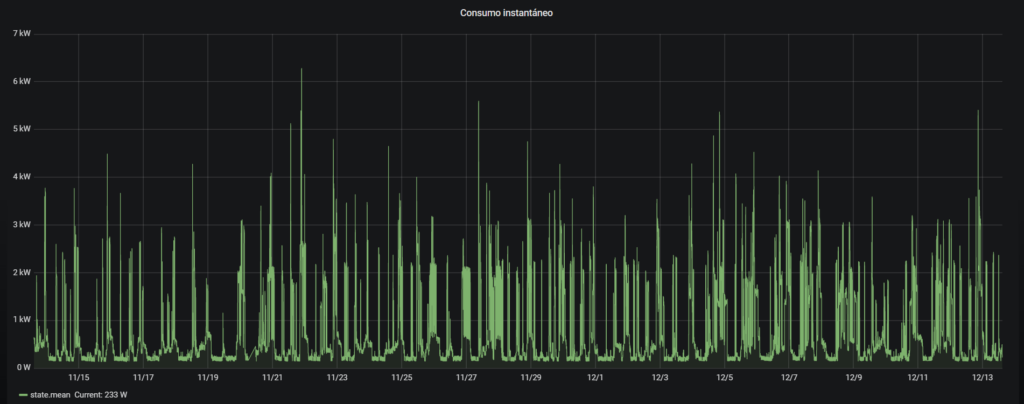This screenshot has width=1024, height=404.
Task: Click the 12/9 date axis label
Action: click(854, 377)
